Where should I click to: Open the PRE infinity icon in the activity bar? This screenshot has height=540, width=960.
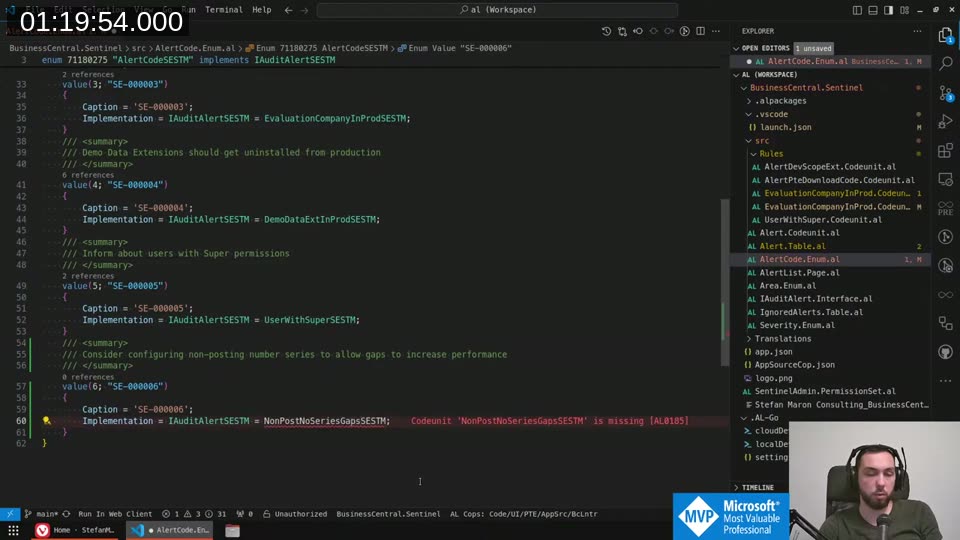(x=946, y=208)
